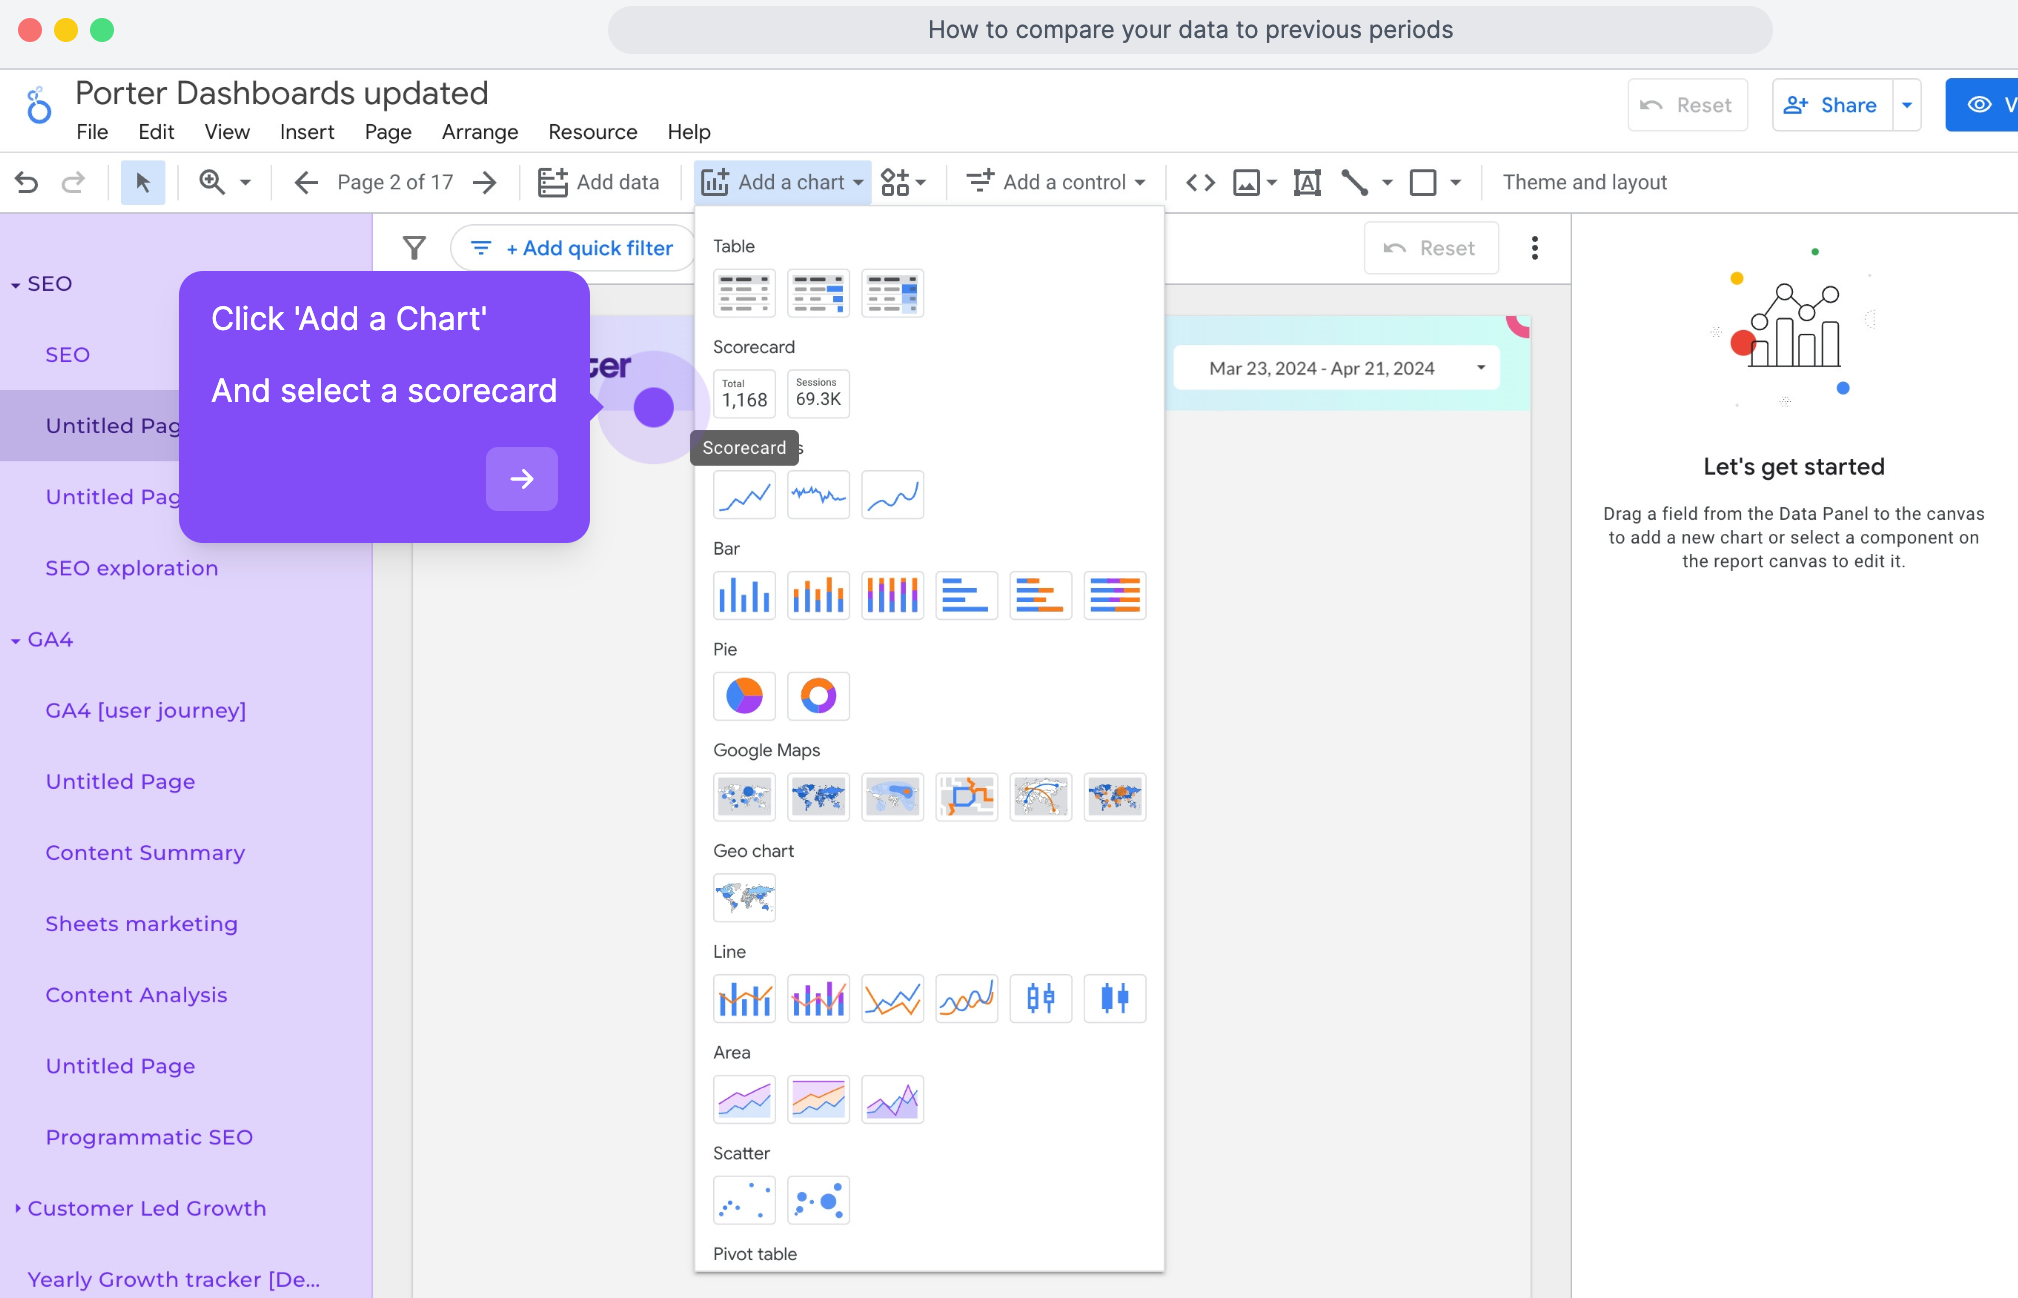The width and height of the screenshot is (2018, 1298).
Task: Select the Table chart icon
Action: coord(743,291)
